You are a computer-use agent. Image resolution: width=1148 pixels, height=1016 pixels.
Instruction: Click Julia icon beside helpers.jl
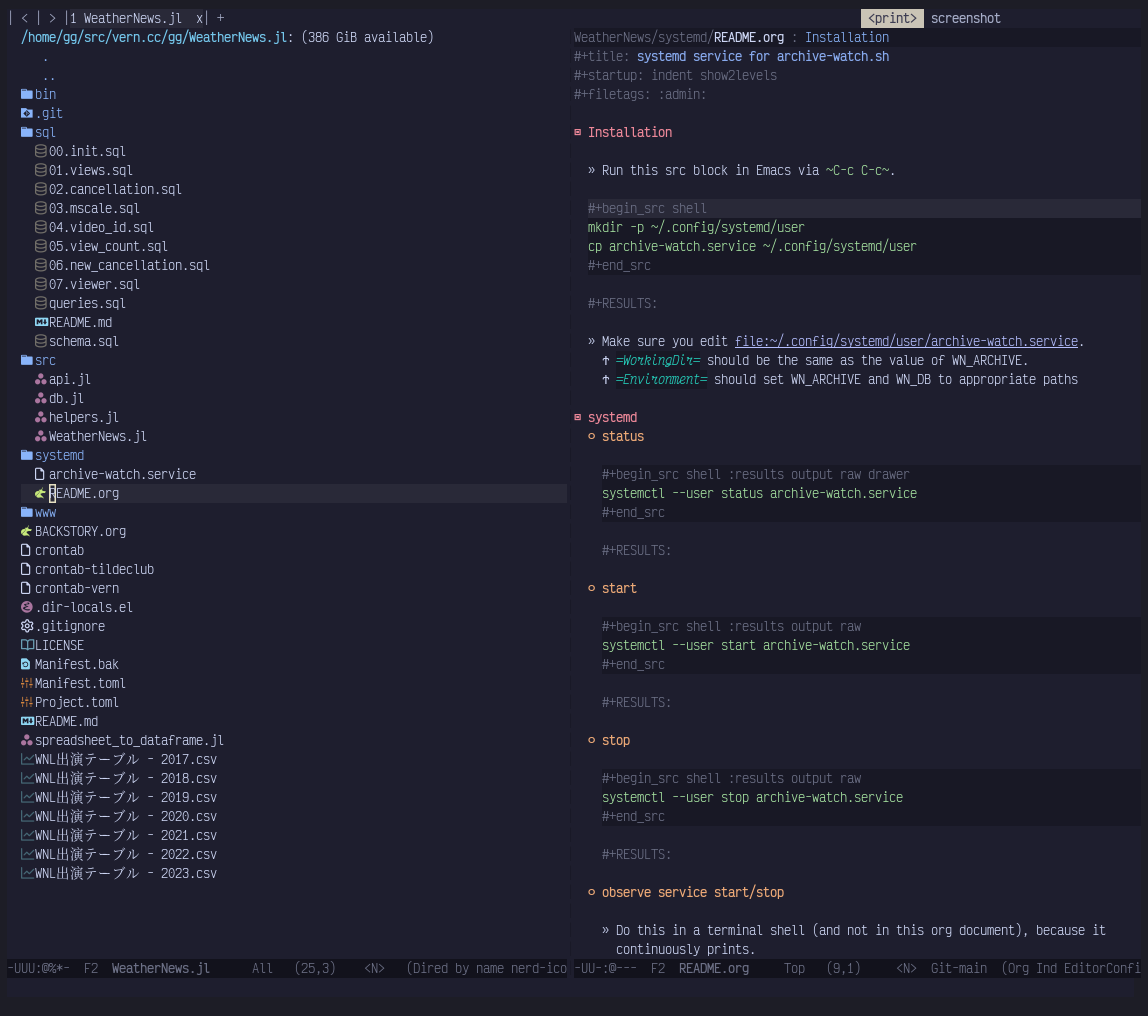41,418
